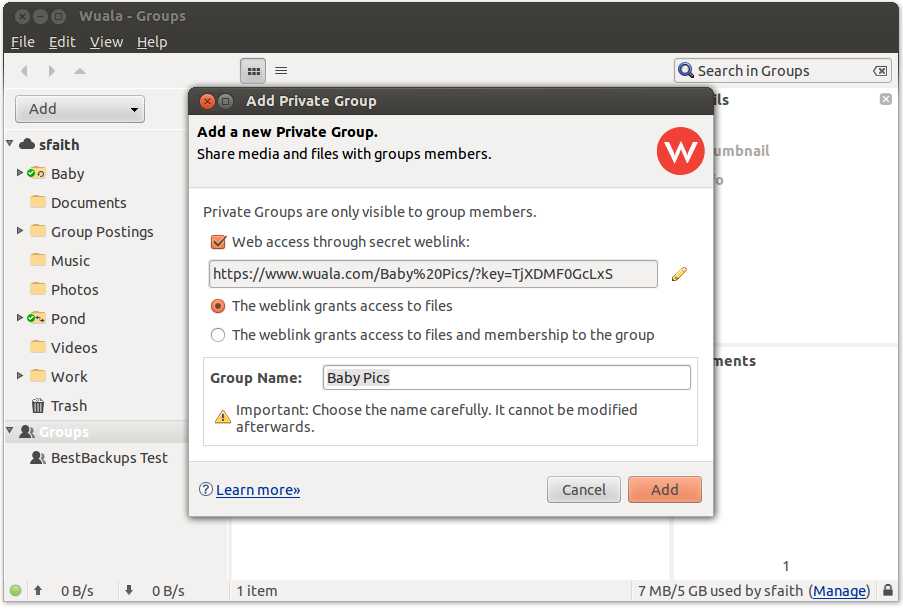Open the Help menu
The height and width of the screenshot is (609, 903).
[152, 42]
